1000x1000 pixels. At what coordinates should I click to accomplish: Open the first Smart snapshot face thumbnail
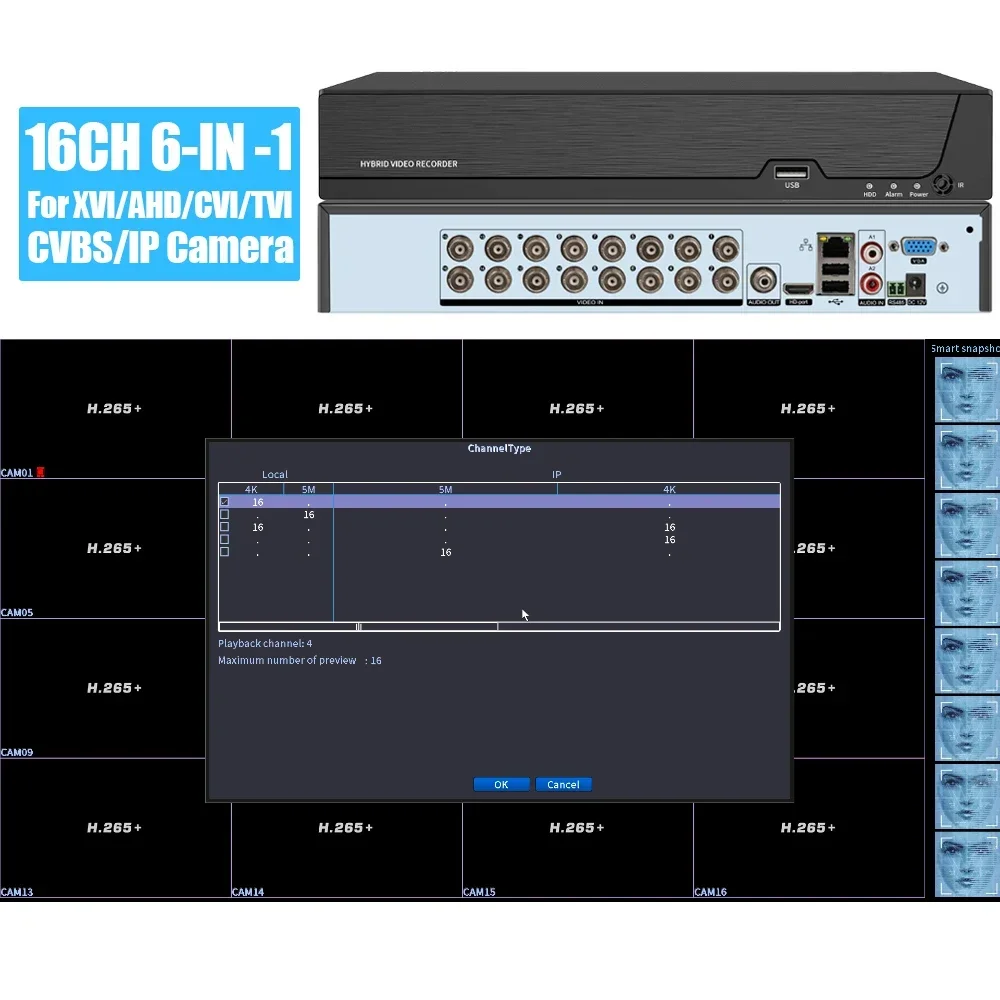967,390
